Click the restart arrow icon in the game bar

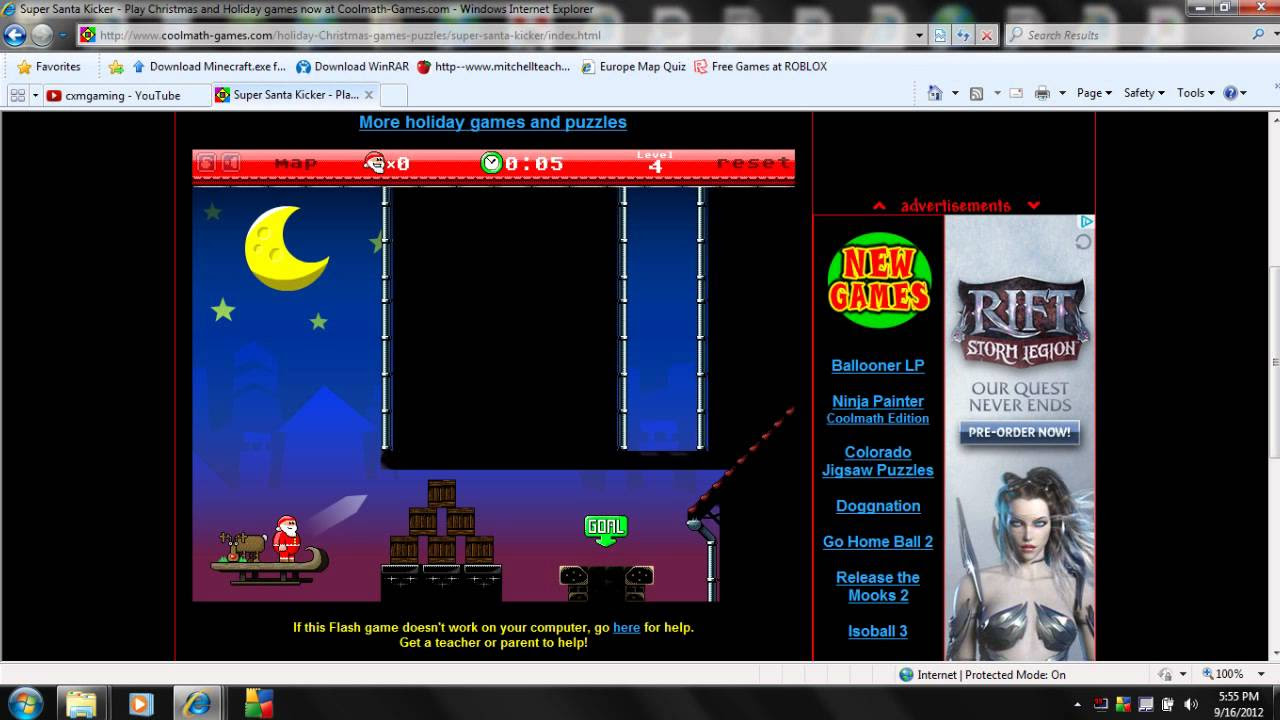207,164
